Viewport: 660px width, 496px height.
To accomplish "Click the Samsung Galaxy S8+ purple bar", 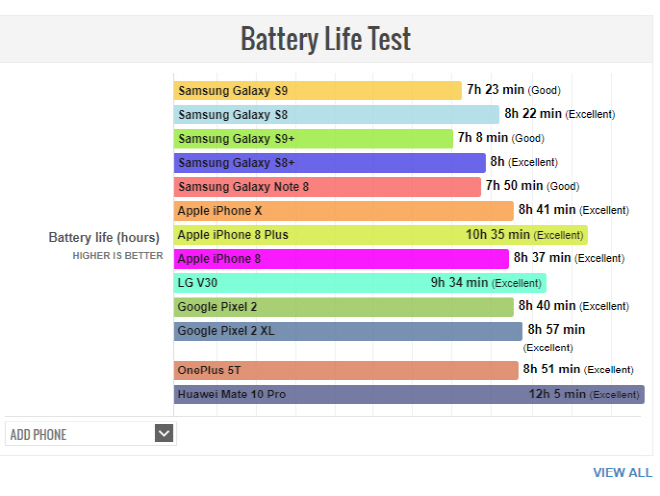I will 330,163.
